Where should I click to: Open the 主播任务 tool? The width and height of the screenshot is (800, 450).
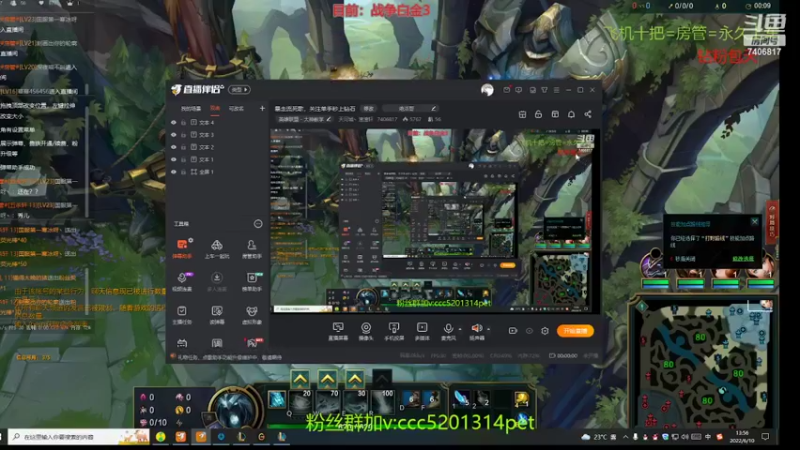182,314
